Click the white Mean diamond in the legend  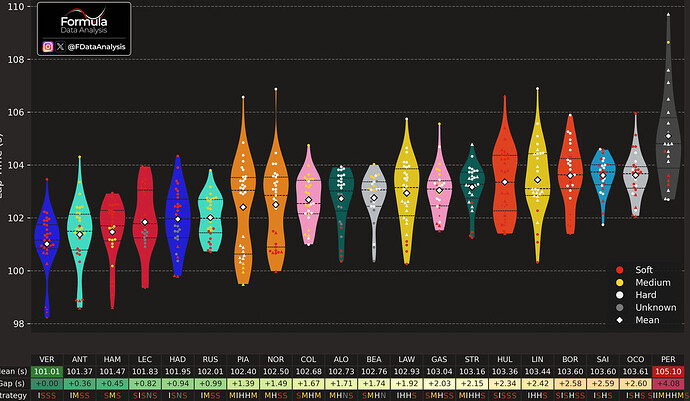point(620,320)
